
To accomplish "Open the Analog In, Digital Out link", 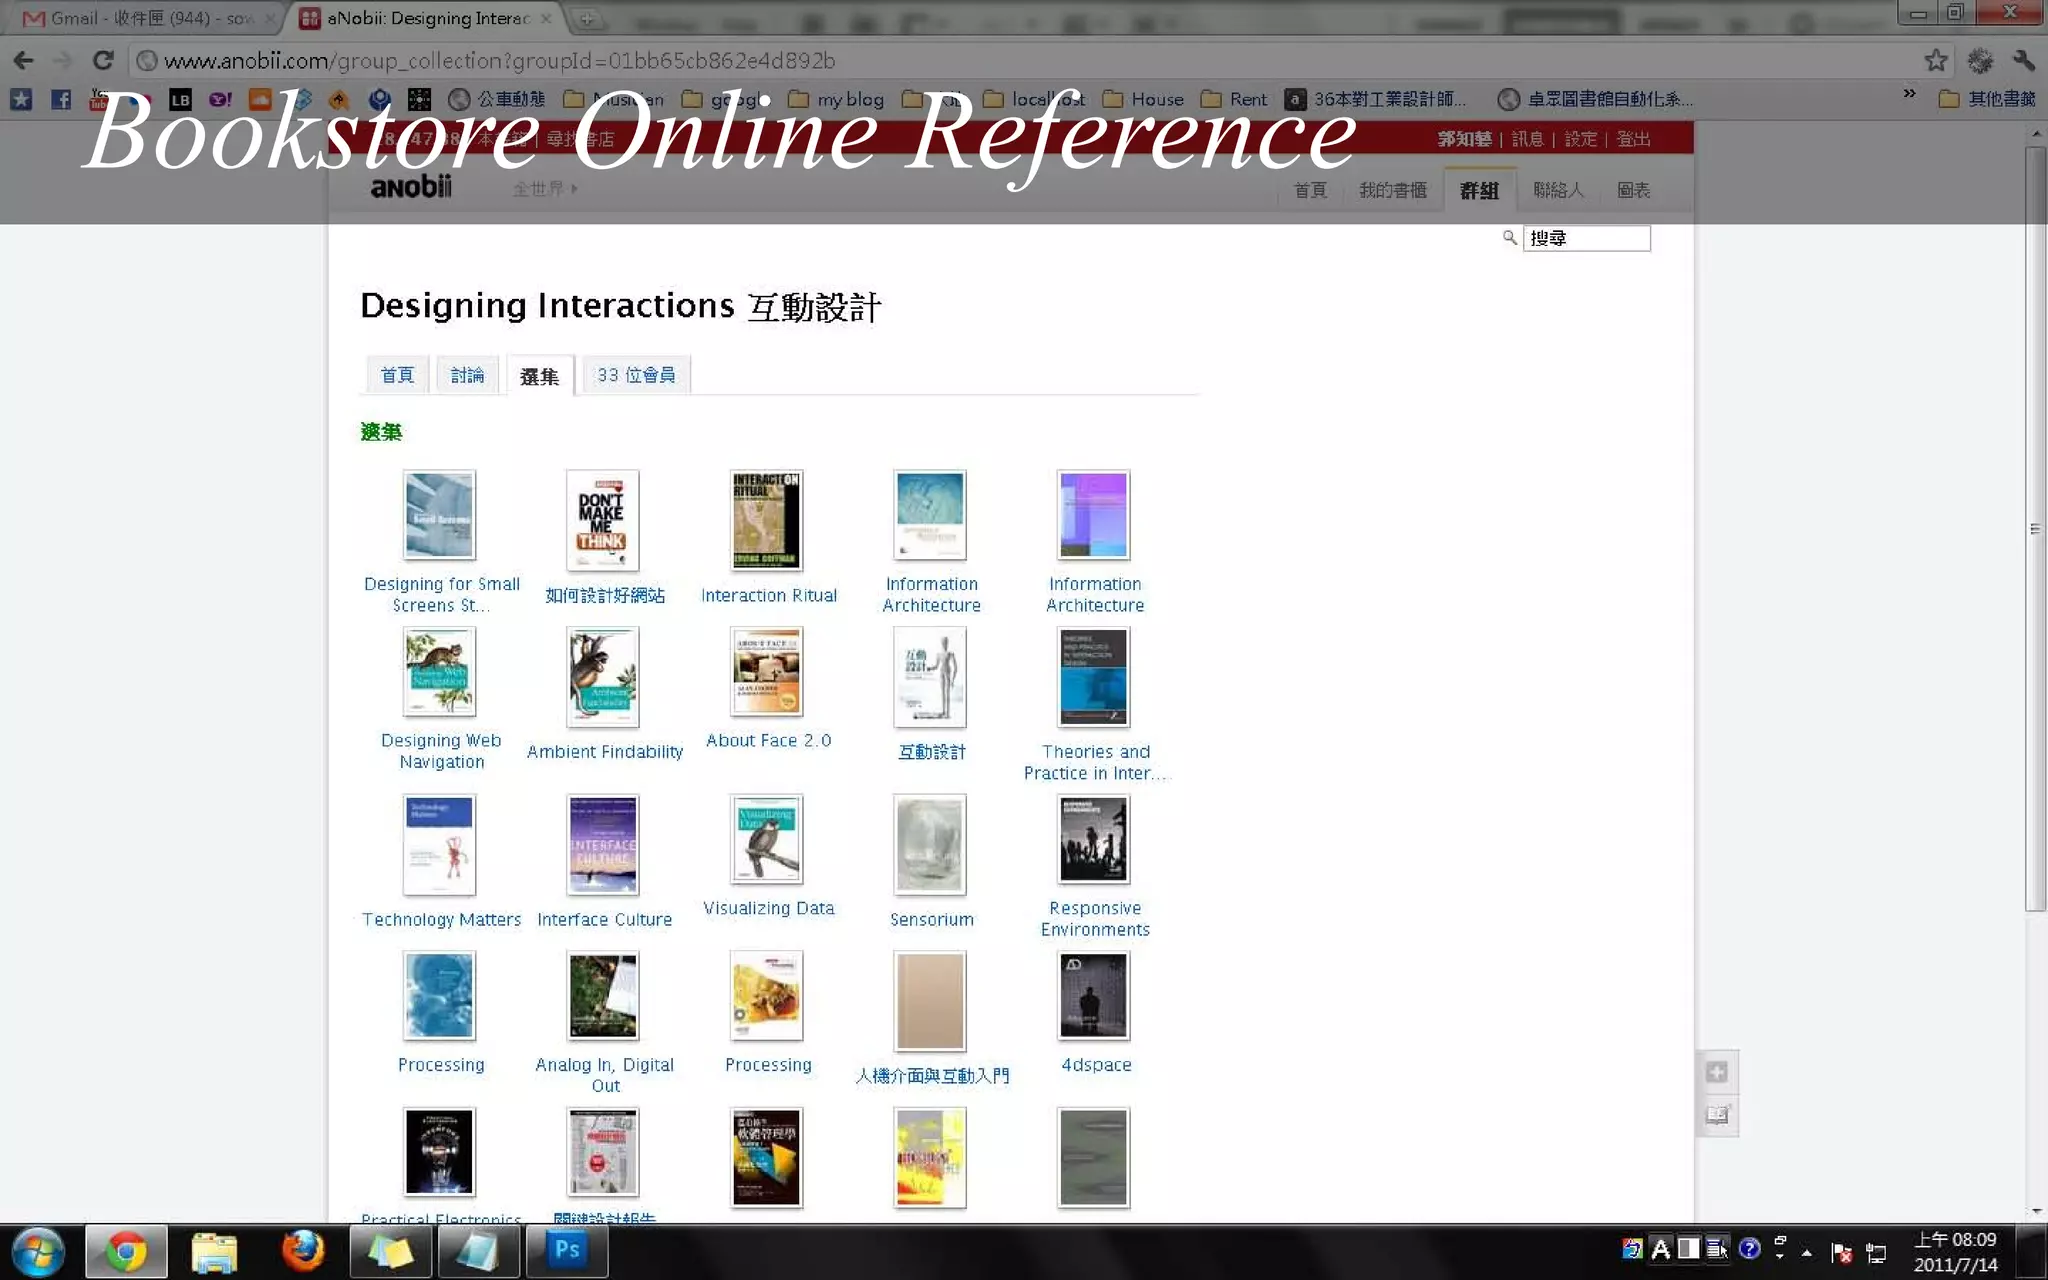I will (x=605, y=1075).
